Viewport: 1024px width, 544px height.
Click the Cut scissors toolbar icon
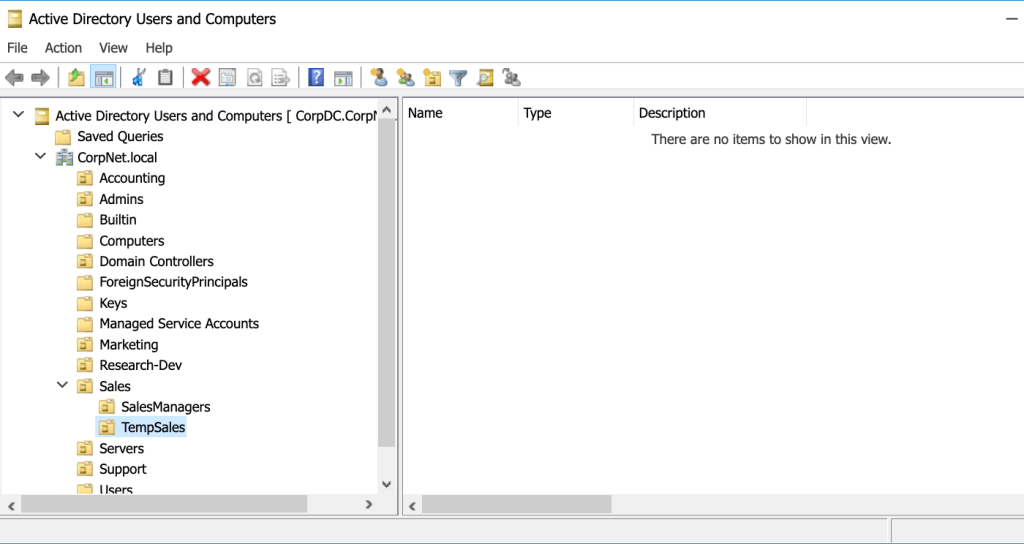click(x=139, y=78)
